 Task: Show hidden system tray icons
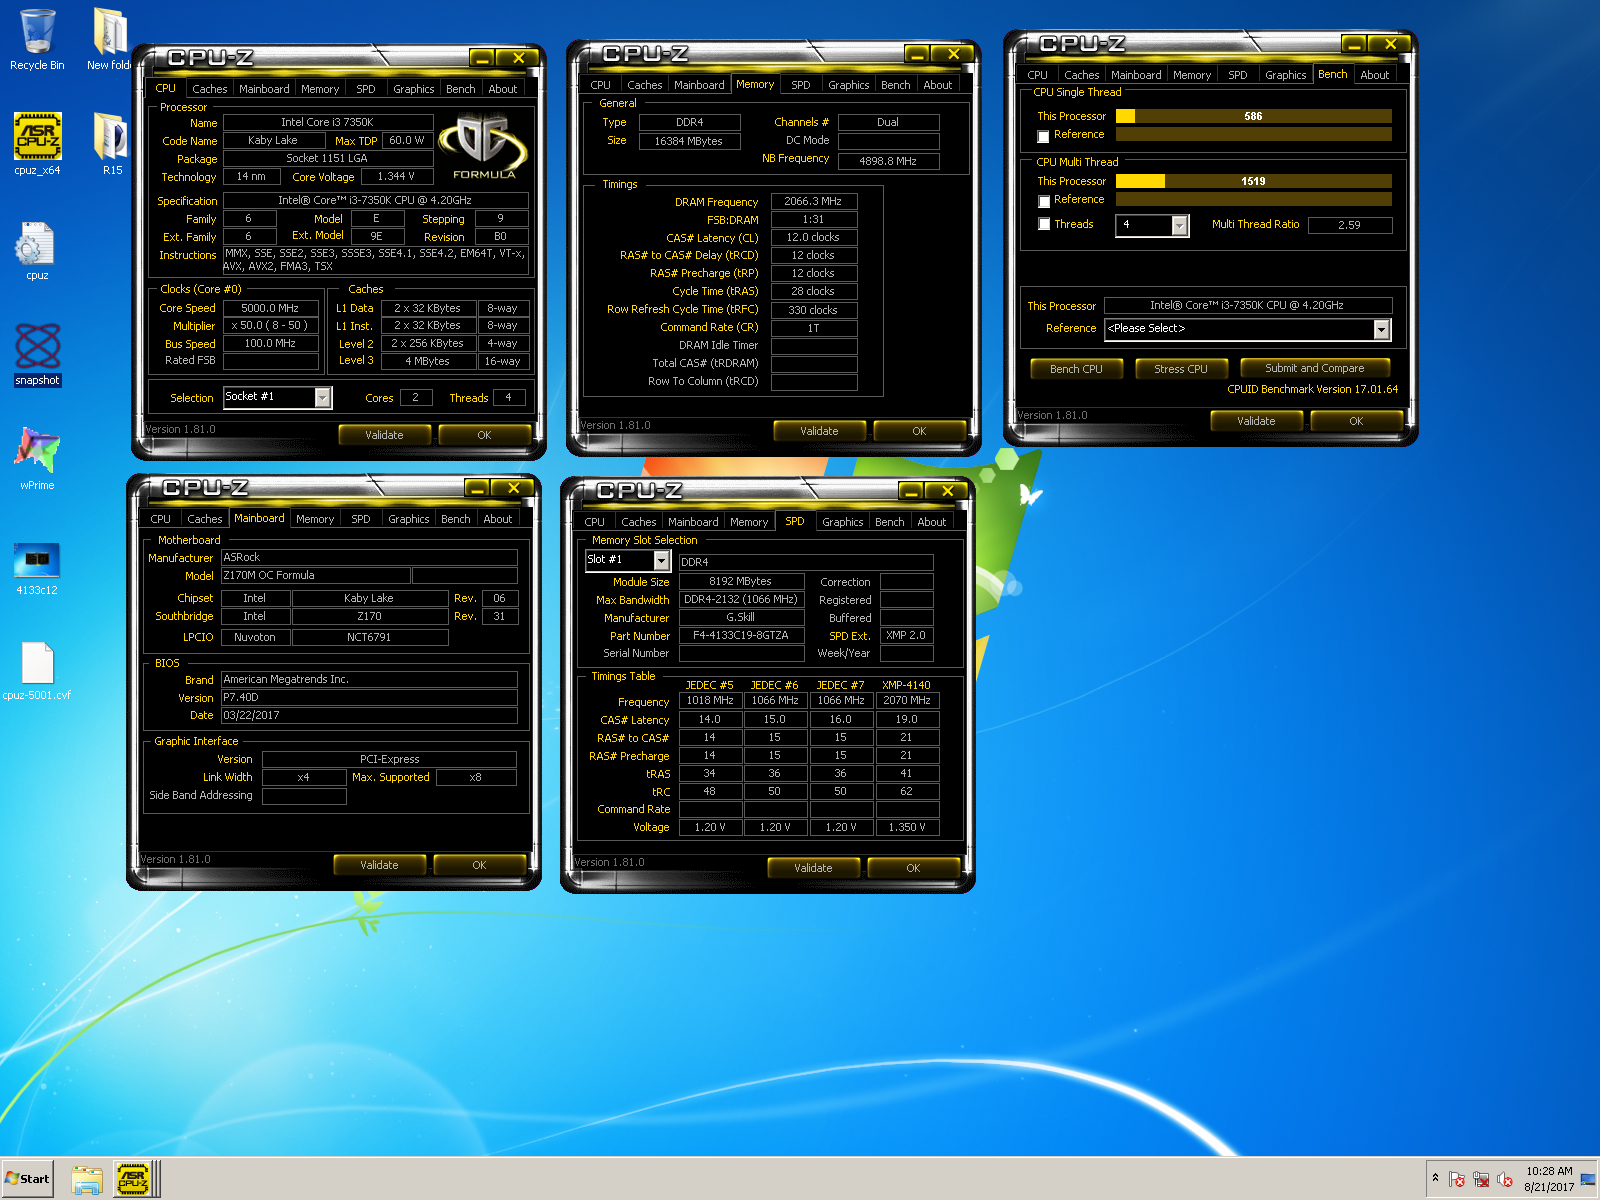coord(1435,1178)
